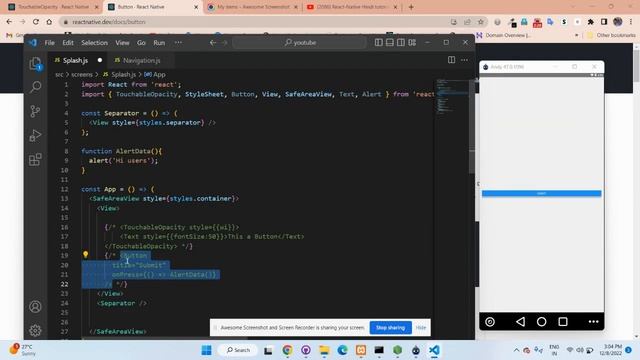Switch to the Navigation.js editor tab
Image resolution: width=640 pixels, height=360 pixels.
(x=141, y=60)
